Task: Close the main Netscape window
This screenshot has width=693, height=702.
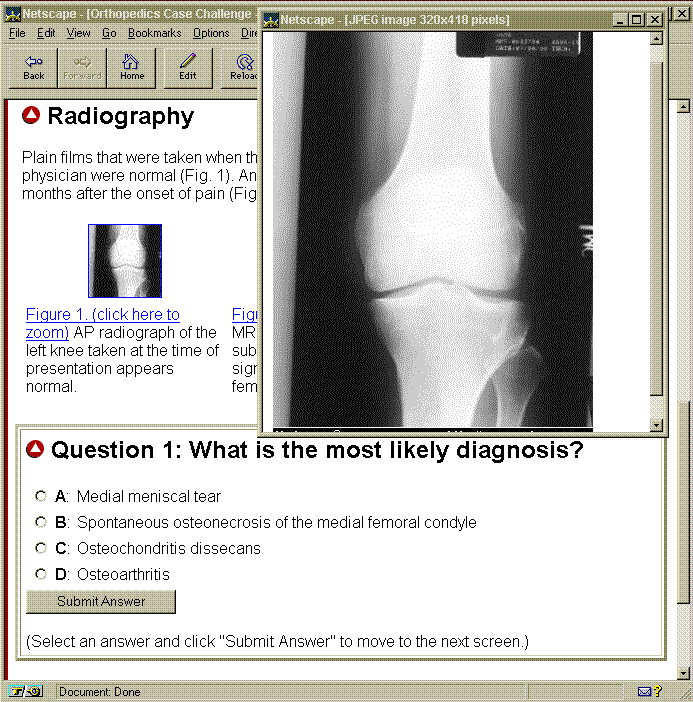Action: click(x=682, y=13)
